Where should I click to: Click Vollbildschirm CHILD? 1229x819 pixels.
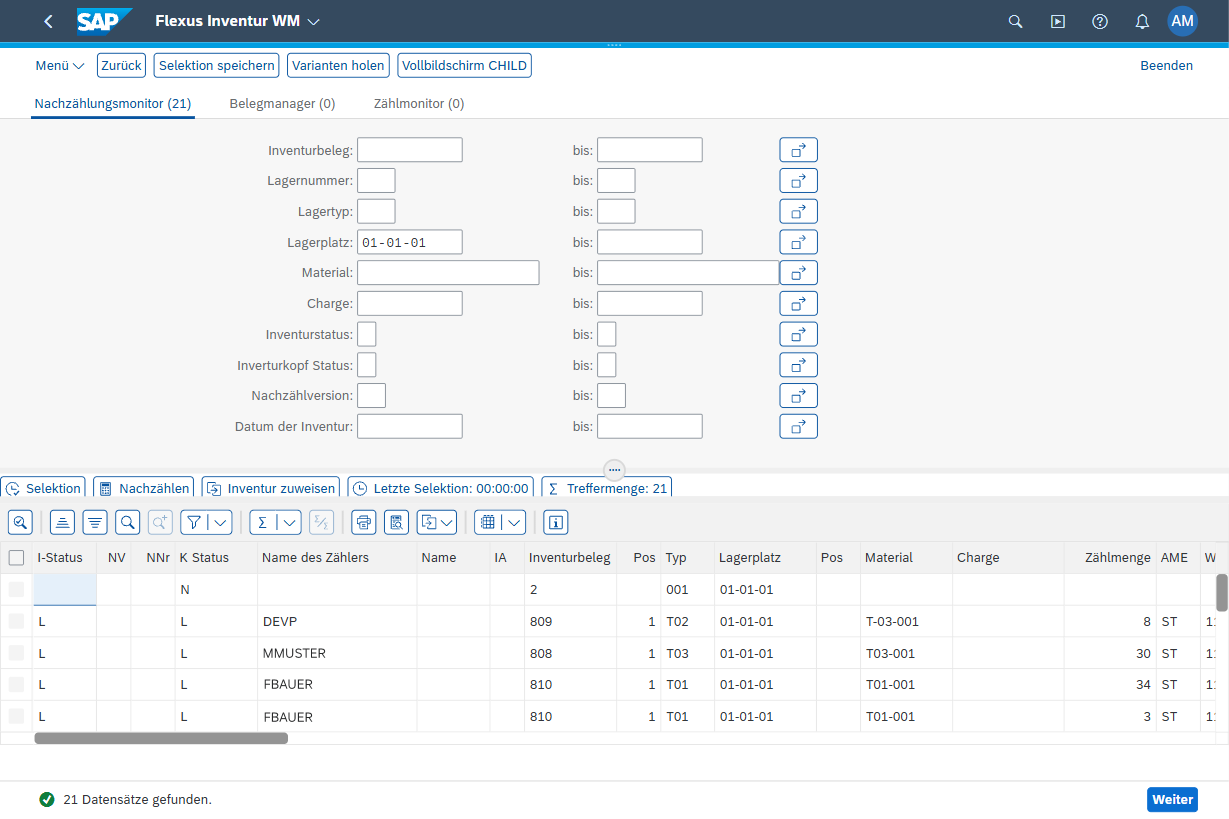coord(464,65)
